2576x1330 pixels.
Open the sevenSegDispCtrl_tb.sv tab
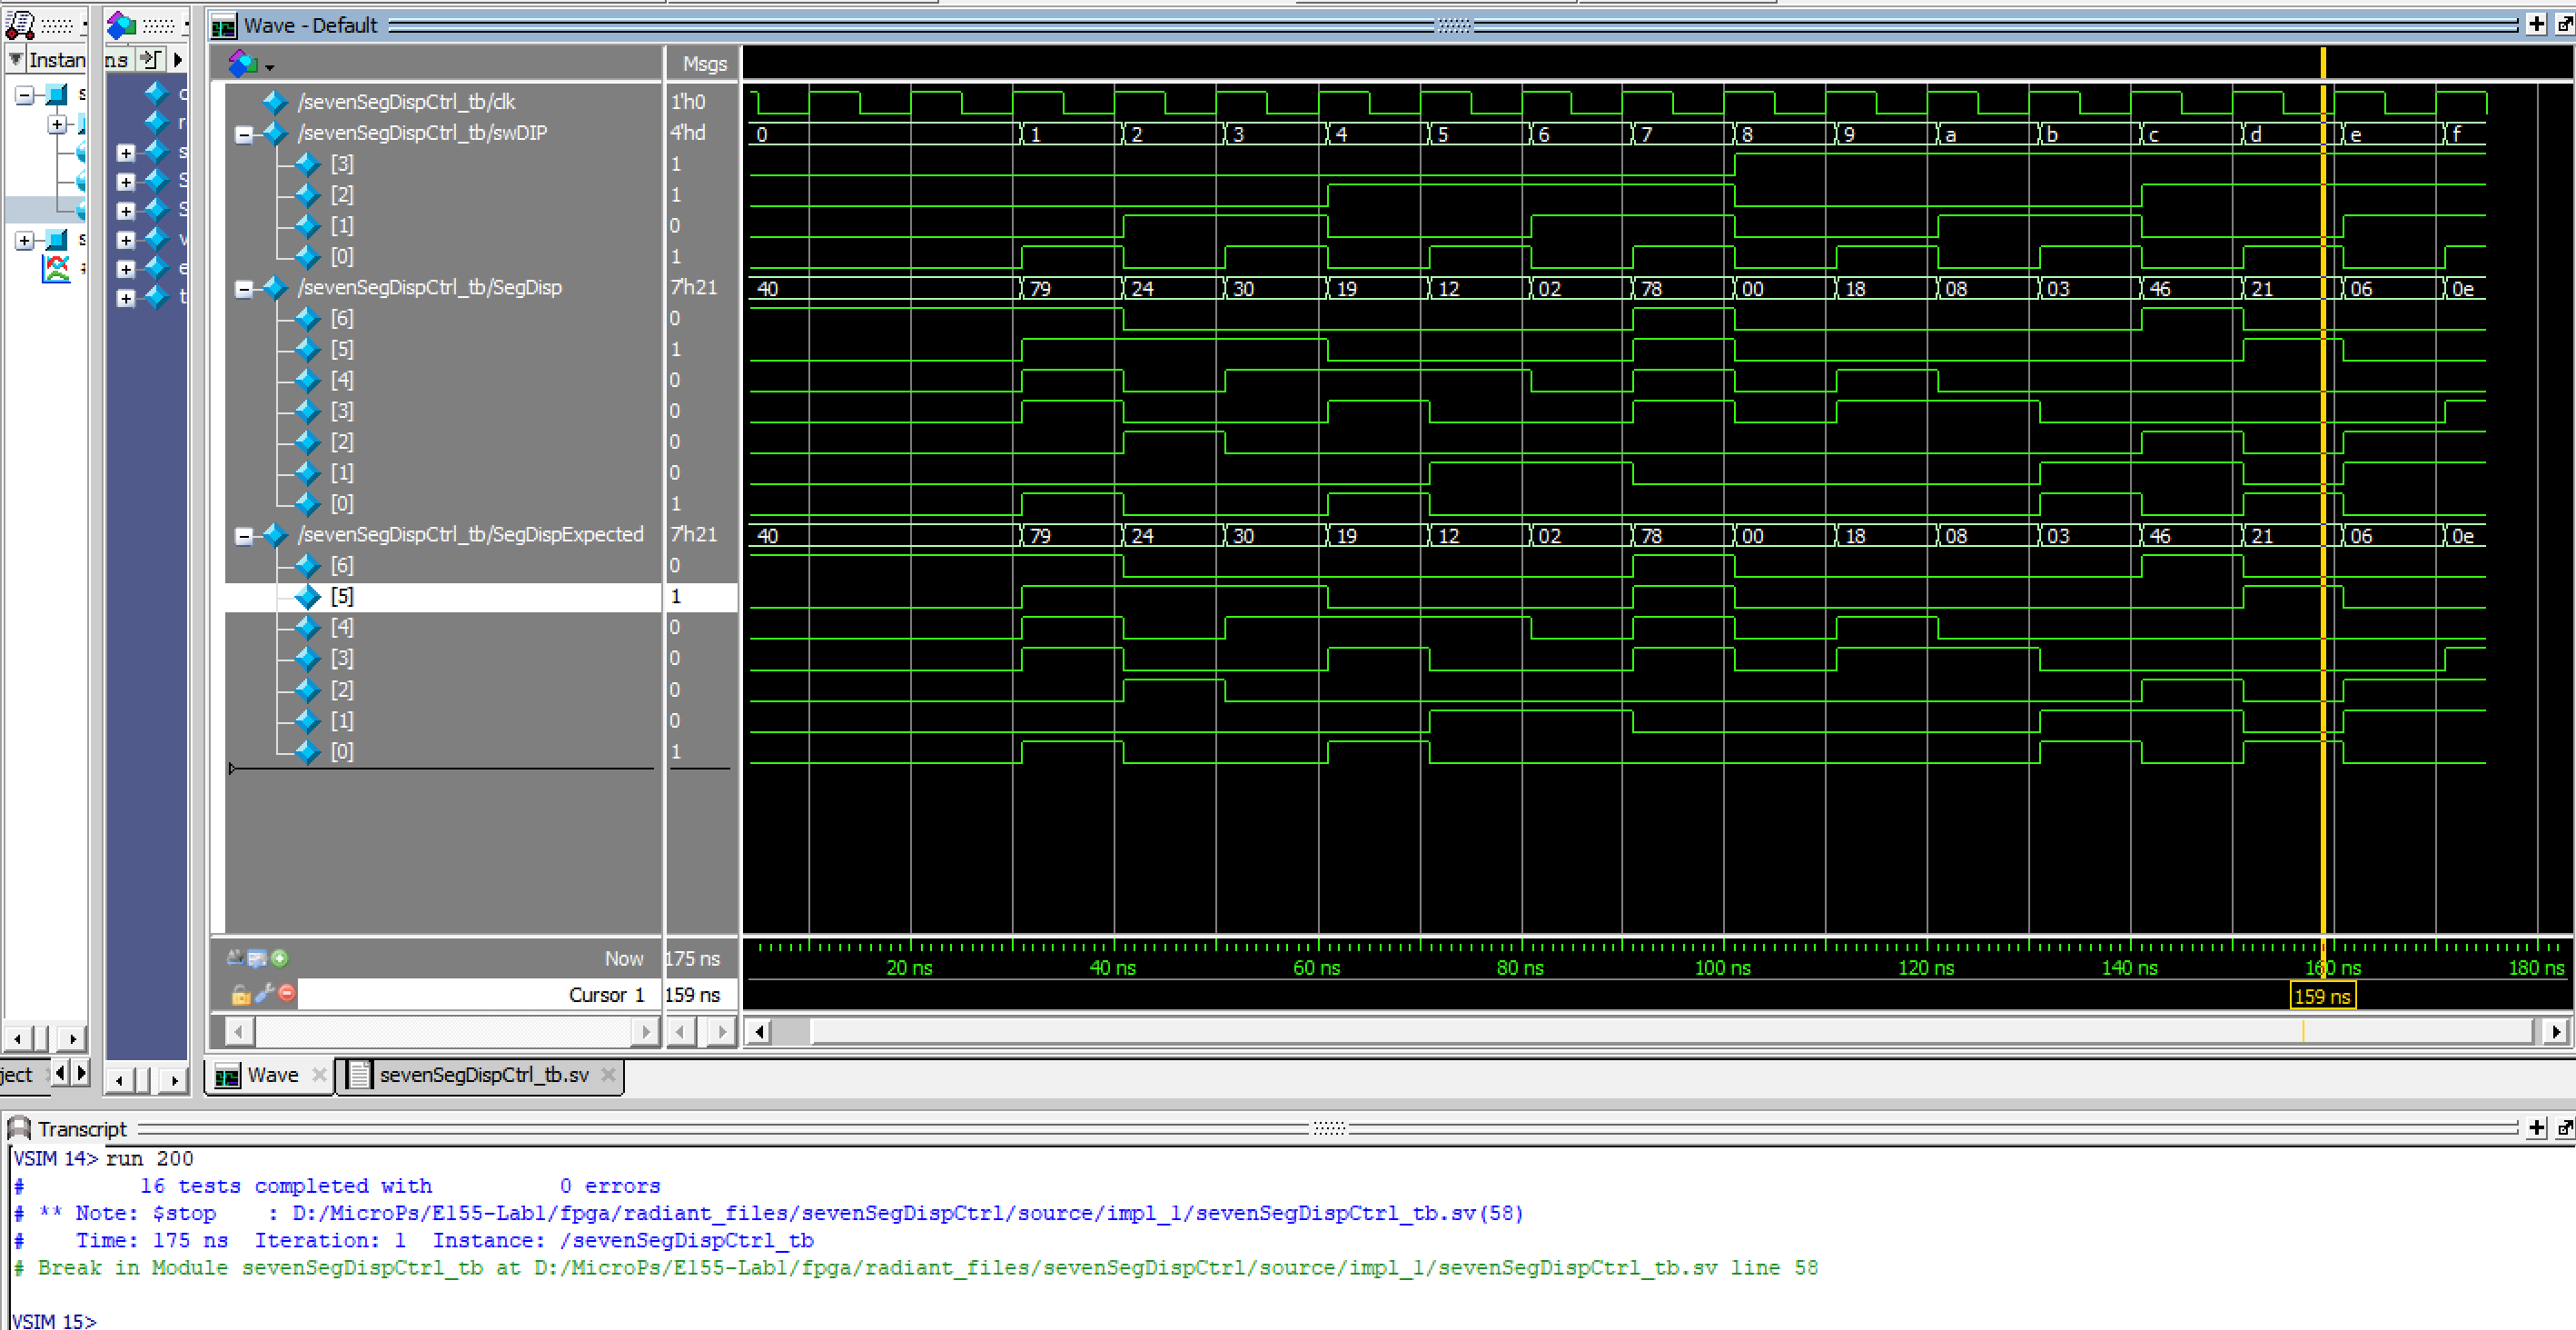[x=483, y=1075]
